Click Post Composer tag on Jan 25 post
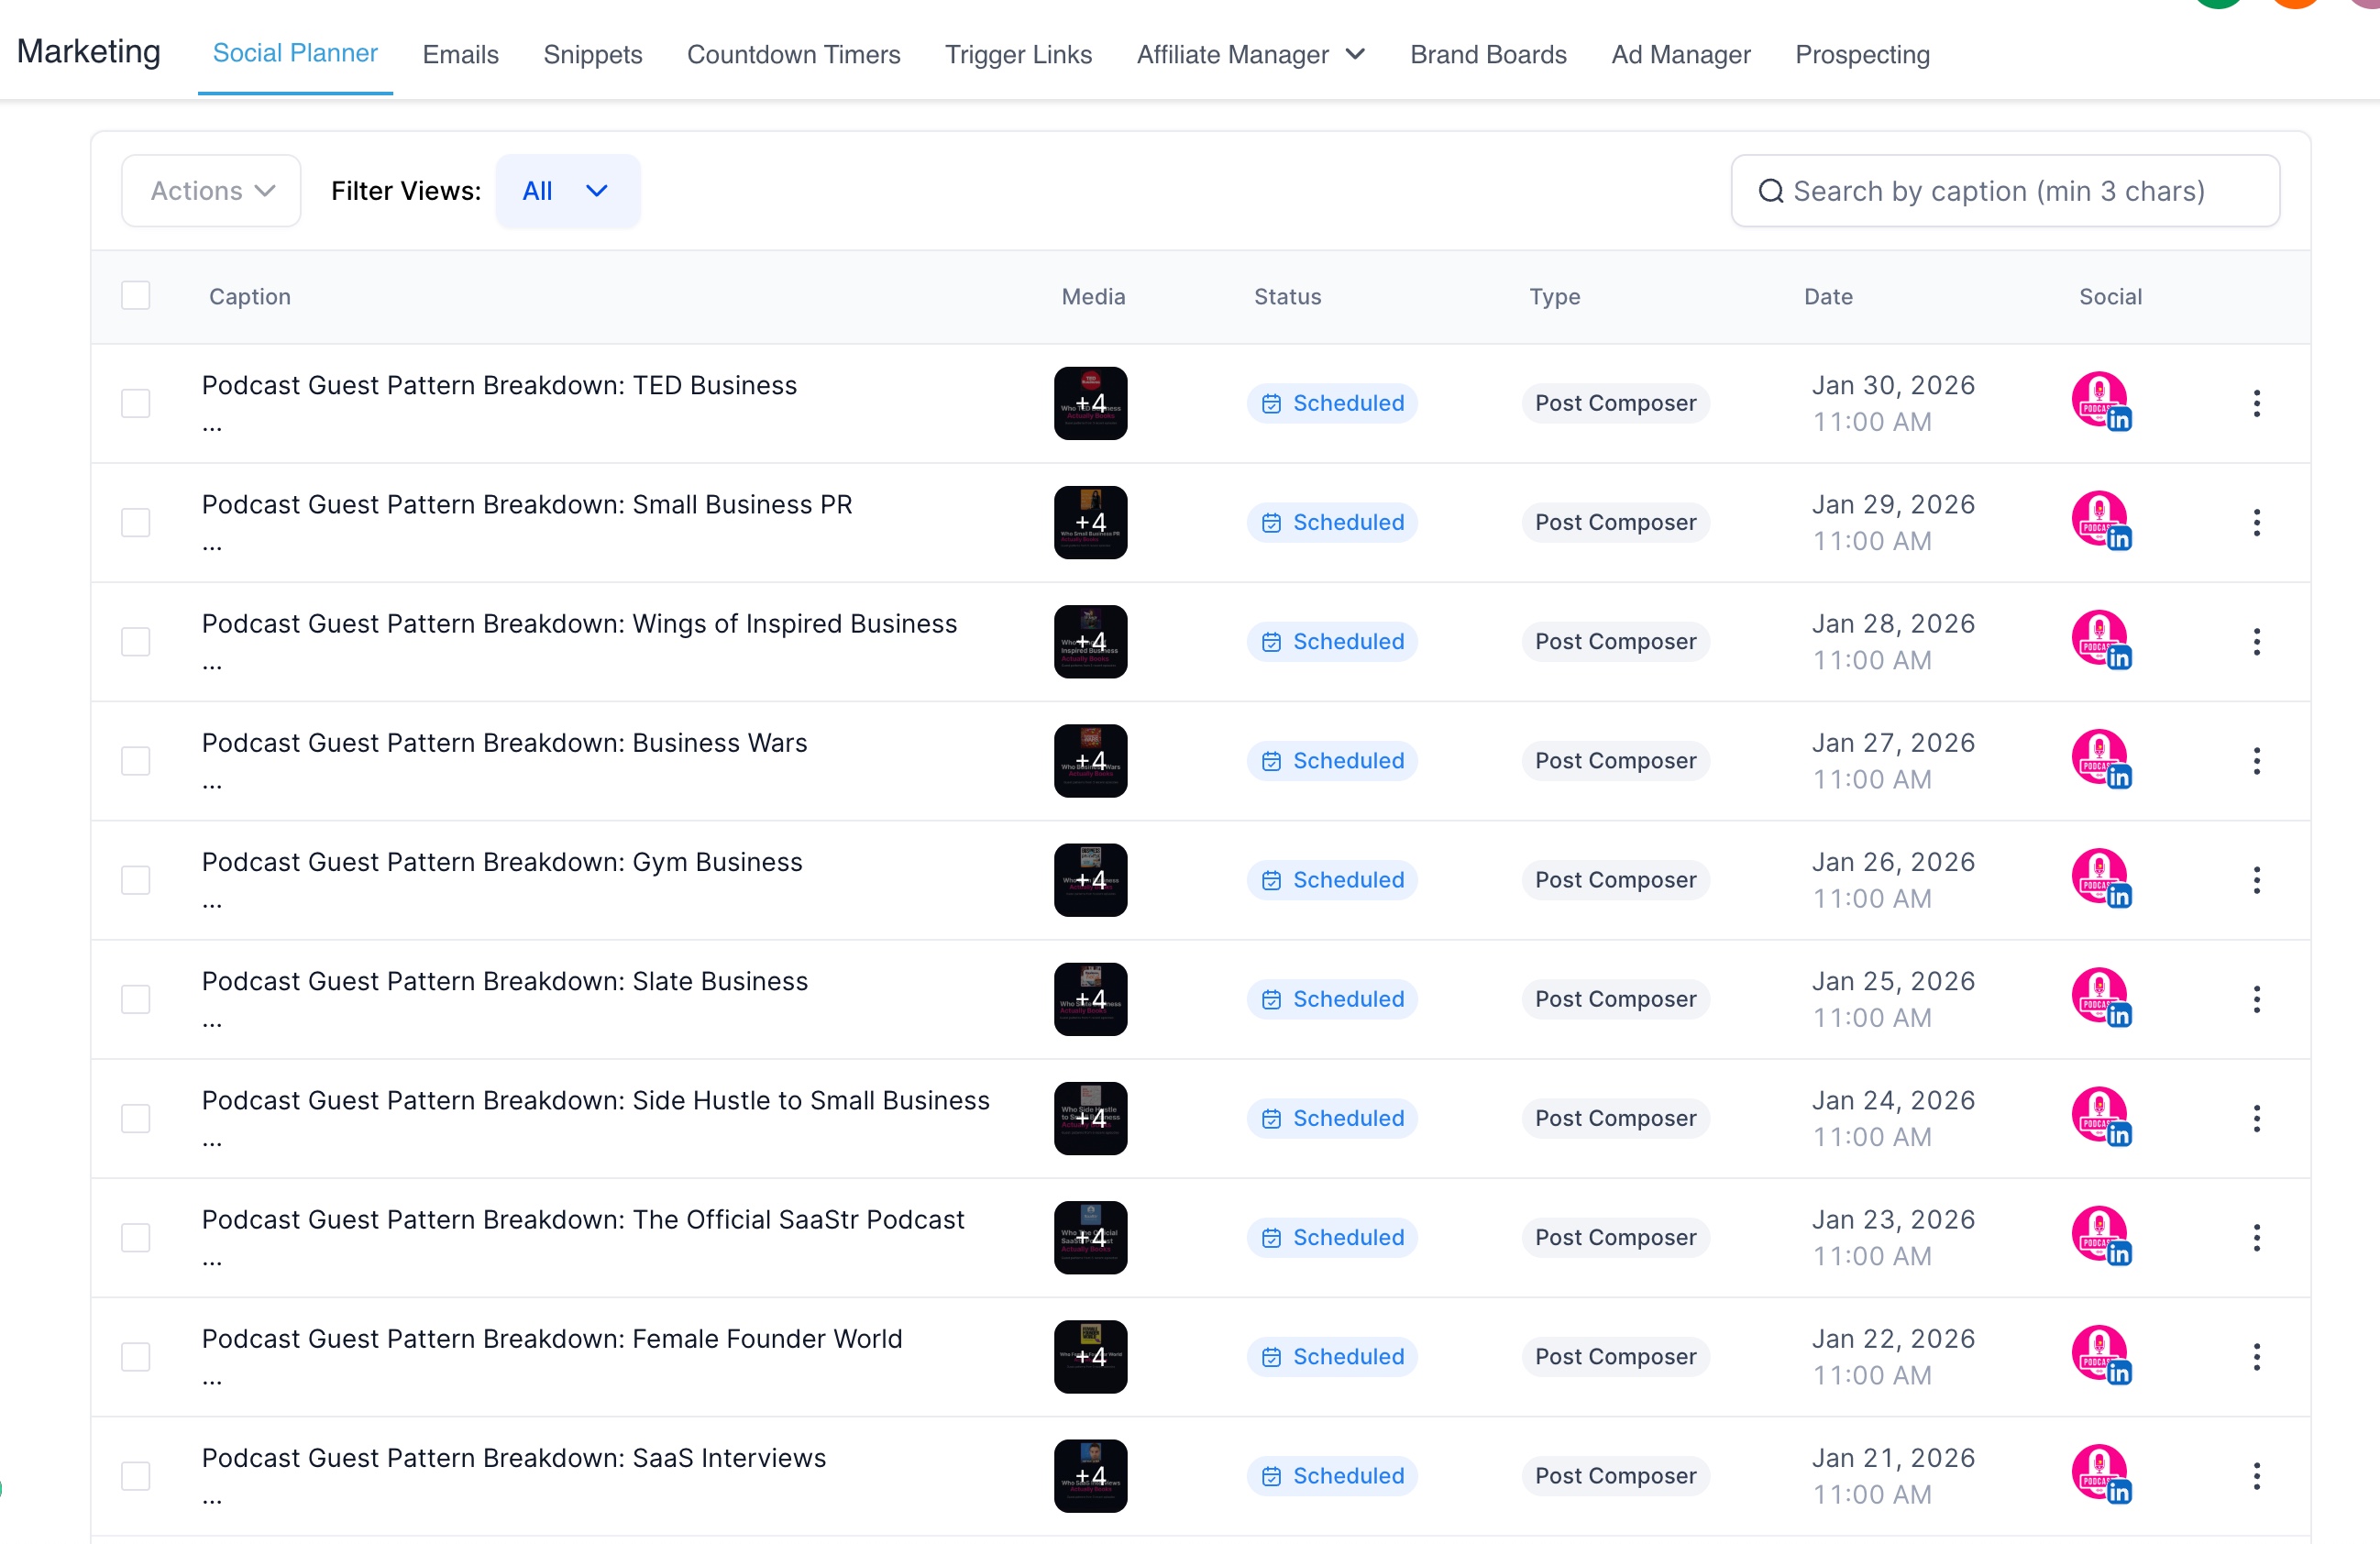 point(1615,999)
